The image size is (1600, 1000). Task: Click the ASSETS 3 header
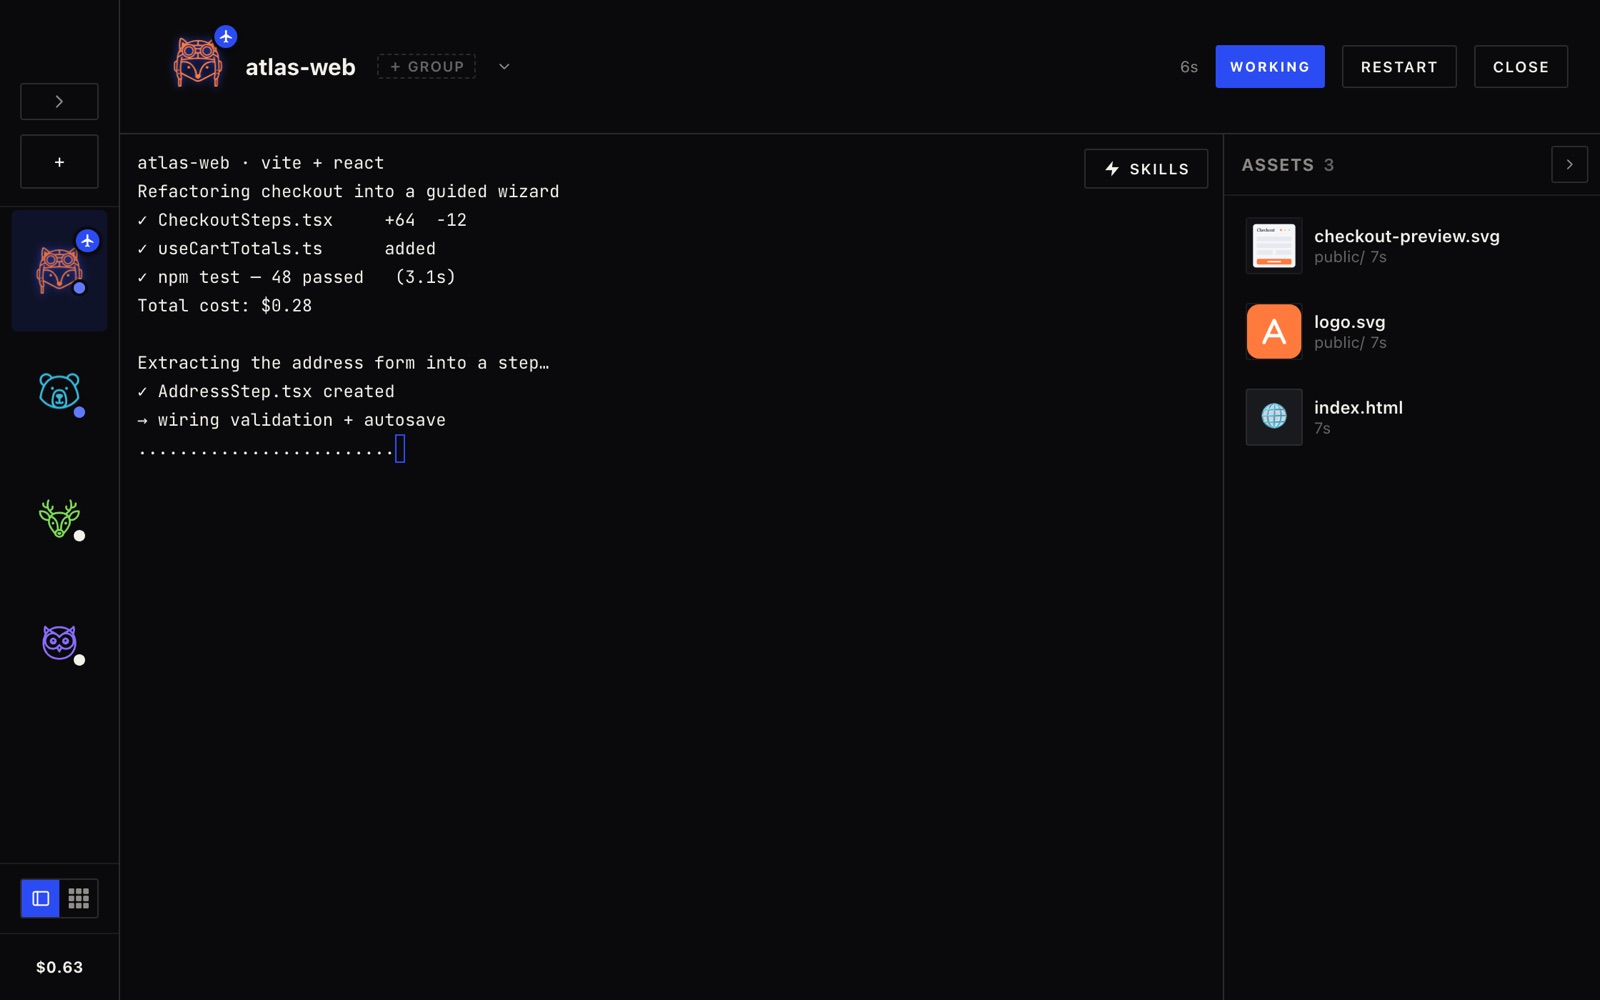point(1288,165)
